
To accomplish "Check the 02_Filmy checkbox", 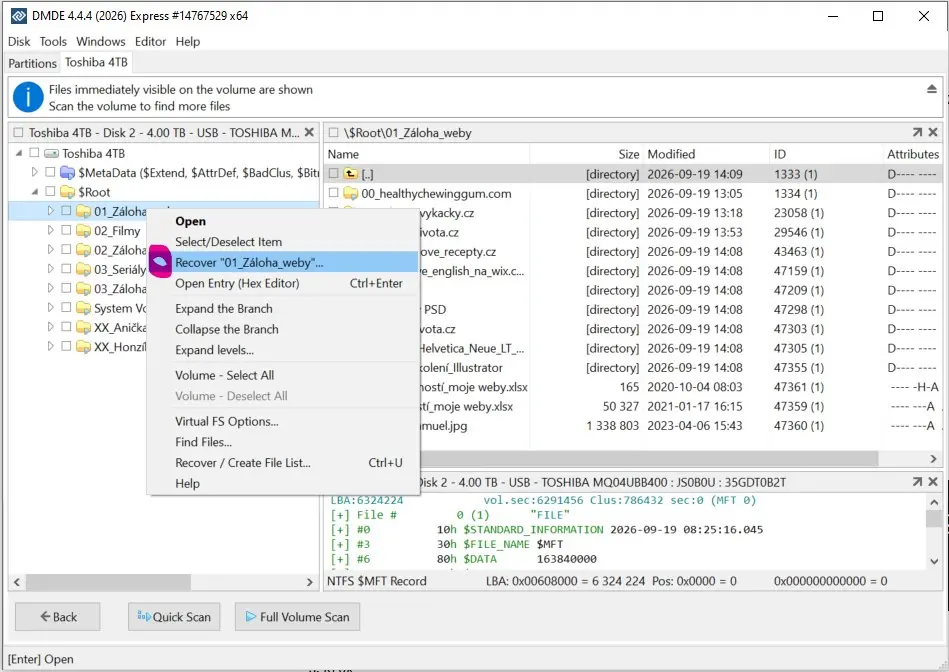I will click(66, 230).
